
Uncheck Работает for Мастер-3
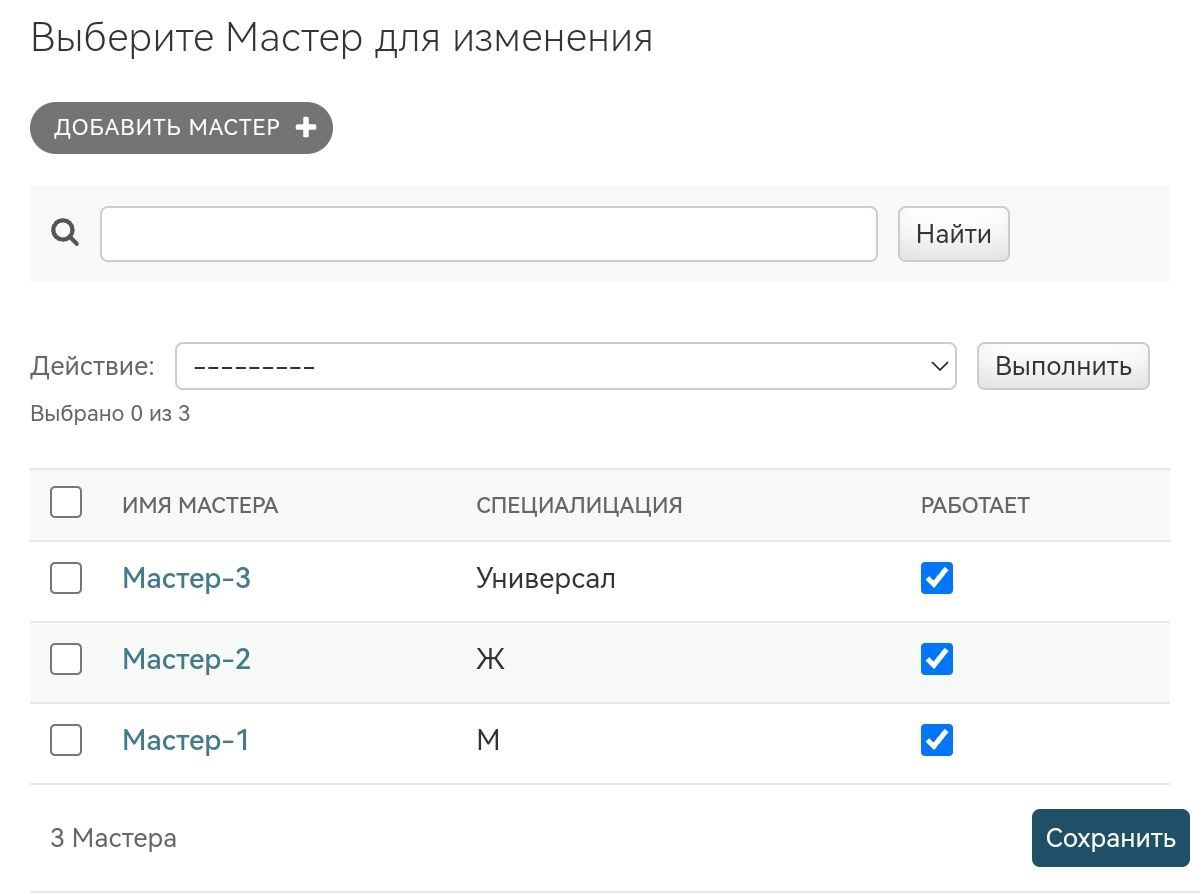(937, 578)
